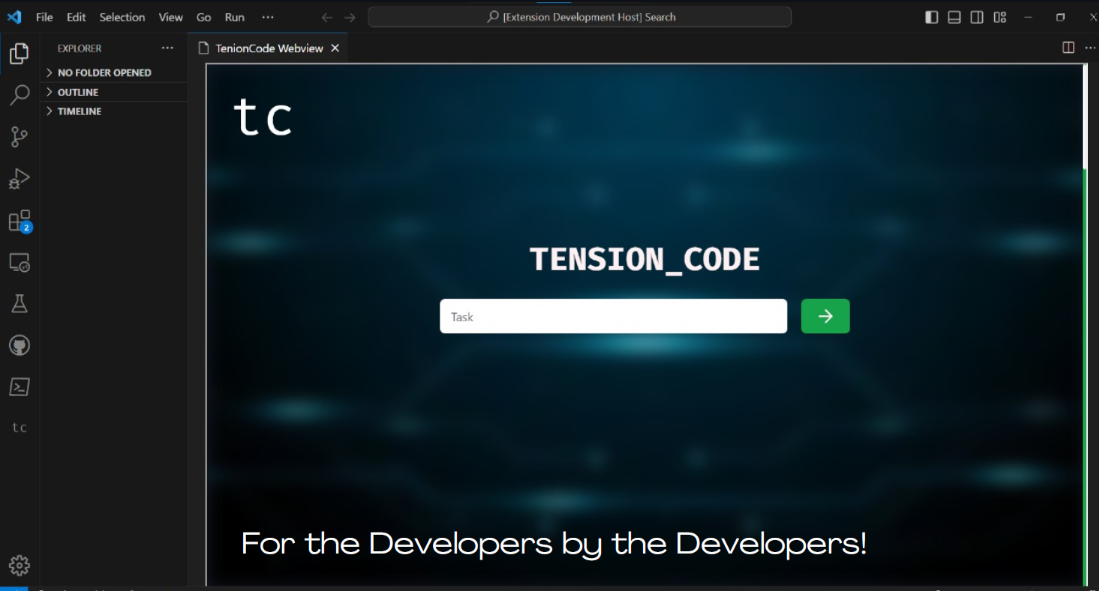The height and width of the screenshot is (591, 1099).
Task: Open the Manage settings gear
Action: pos(19,566)
